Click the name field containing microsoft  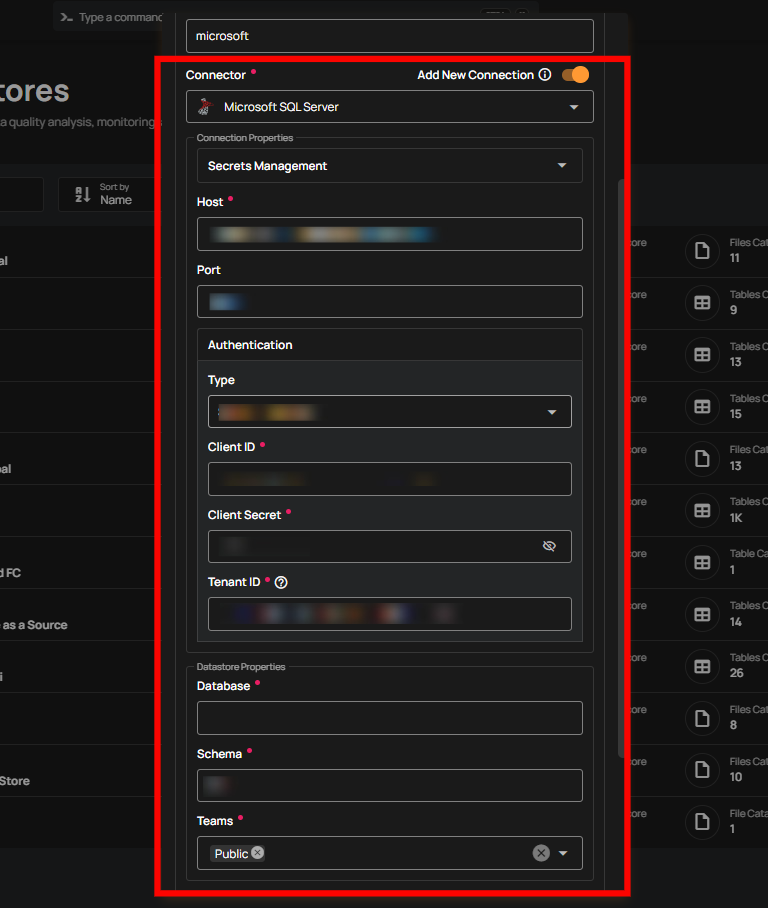pos(389,36)
